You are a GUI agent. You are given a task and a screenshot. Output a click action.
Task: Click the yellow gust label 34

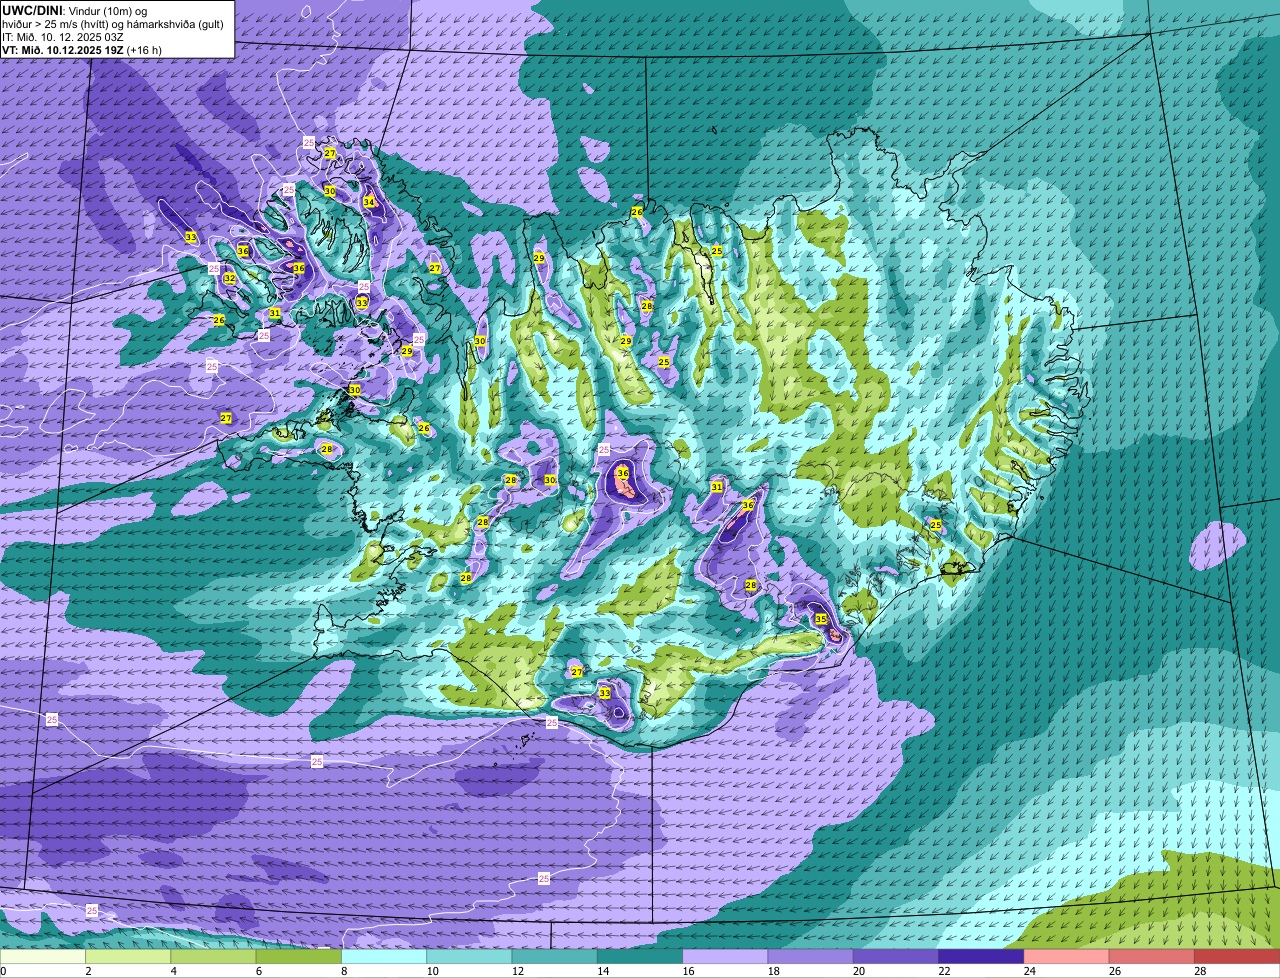369,202
